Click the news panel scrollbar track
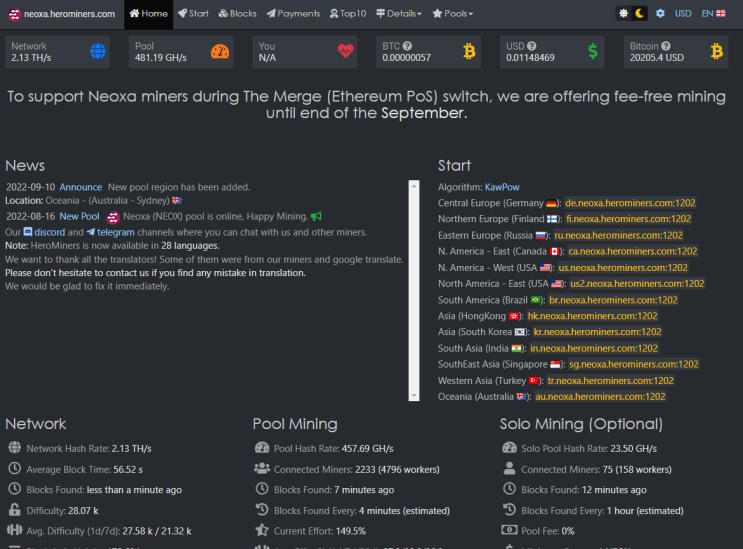743x549 pixels. click(x=414, y=290)
